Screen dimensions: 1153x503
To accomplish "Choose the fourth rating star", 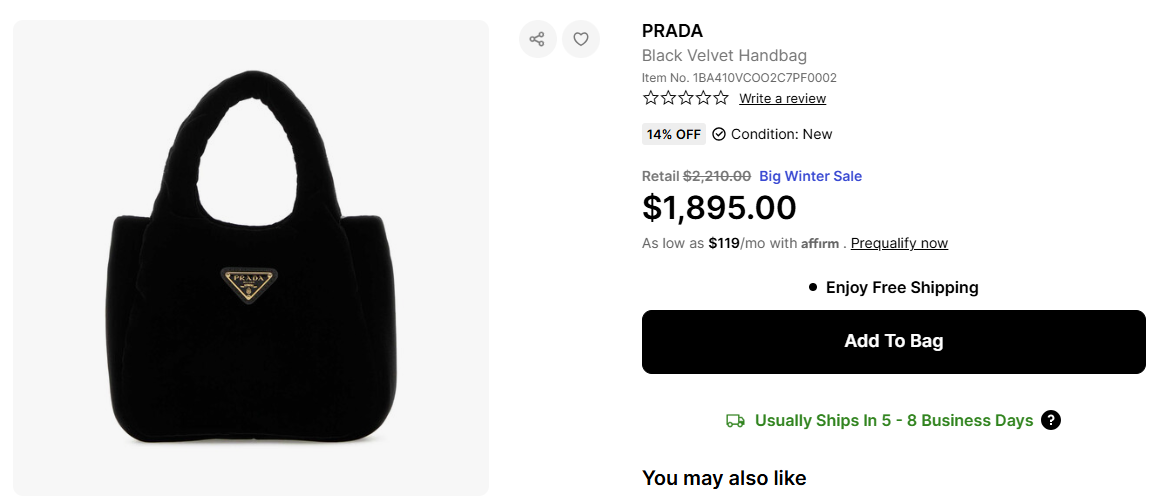I will (703, 98).
